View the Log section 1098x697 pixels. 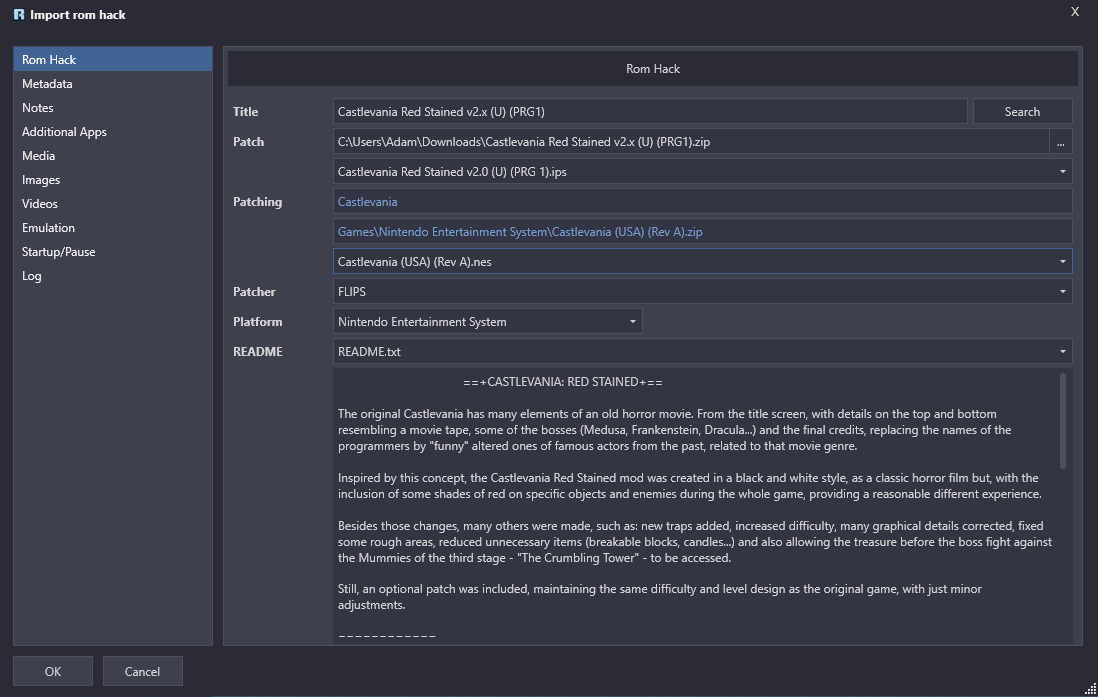[113, 276]
